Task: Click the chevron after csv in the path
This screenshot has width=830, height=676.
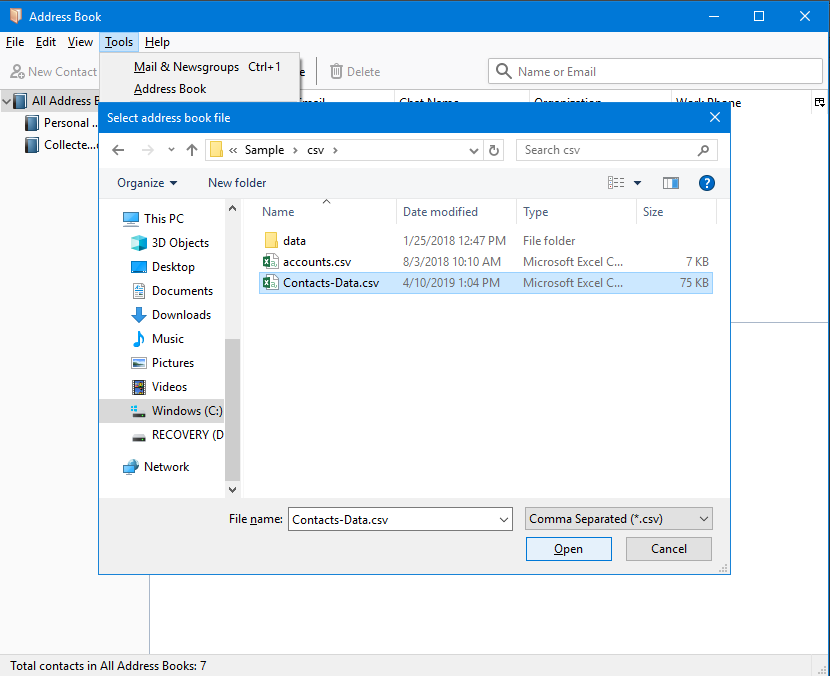Action: click(x=335, y=150)
